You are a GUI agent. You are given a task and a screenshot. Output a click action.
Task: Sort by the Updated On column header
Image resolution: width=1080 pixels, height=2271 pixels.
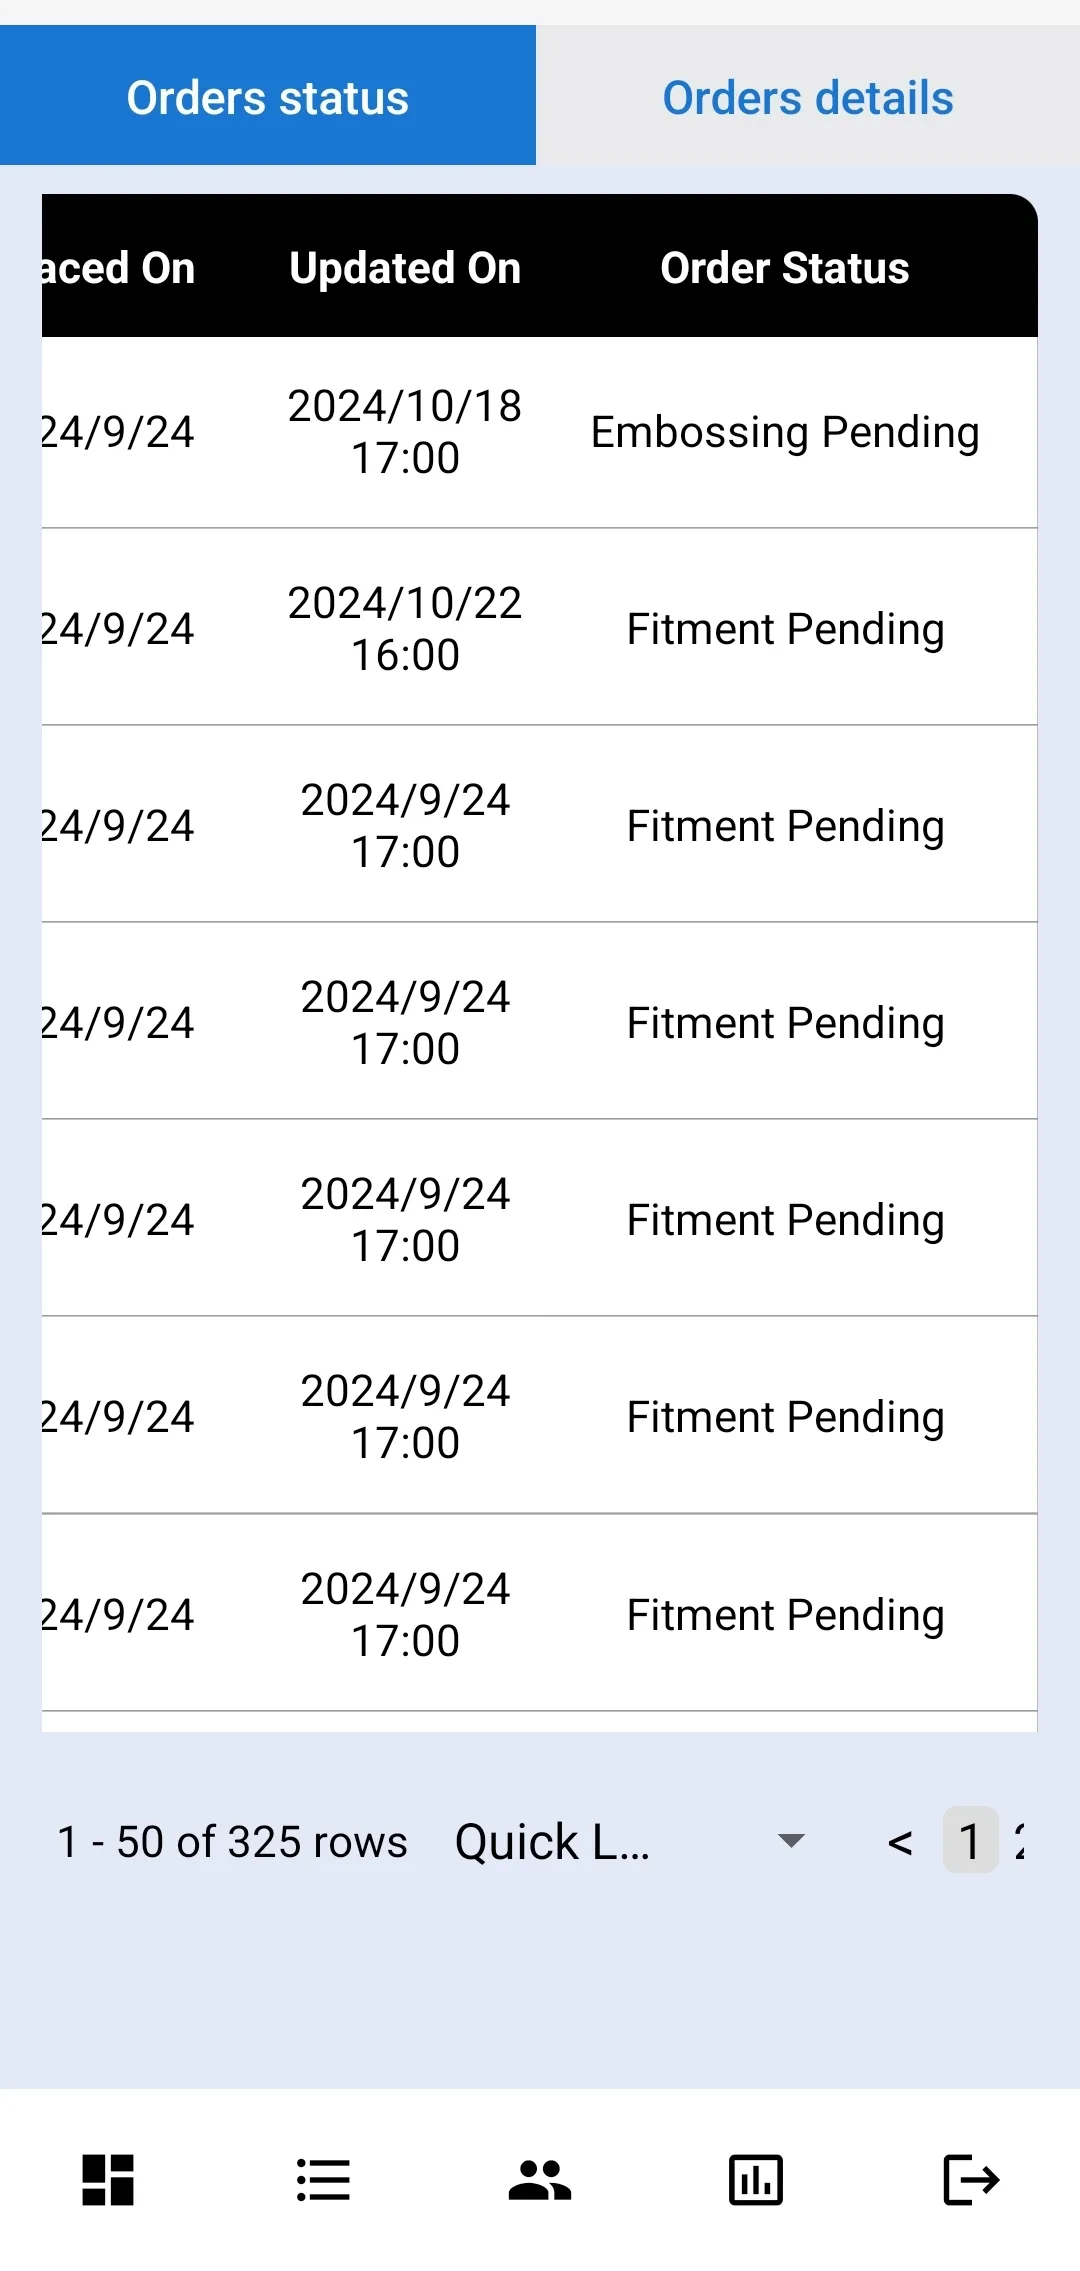405,268
